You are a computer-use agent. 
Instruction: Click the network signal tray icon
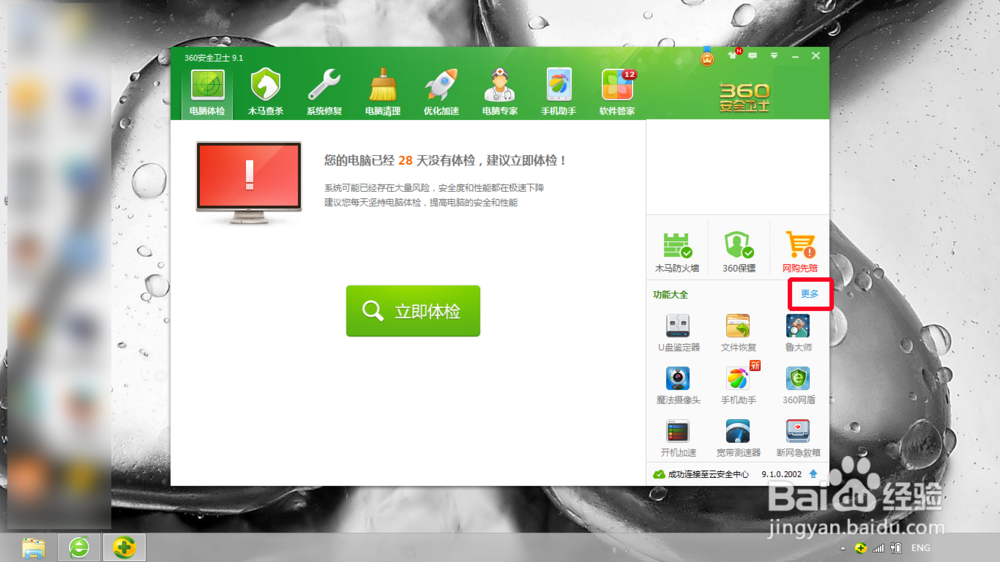pyautogui.click(x=878, y=548)
